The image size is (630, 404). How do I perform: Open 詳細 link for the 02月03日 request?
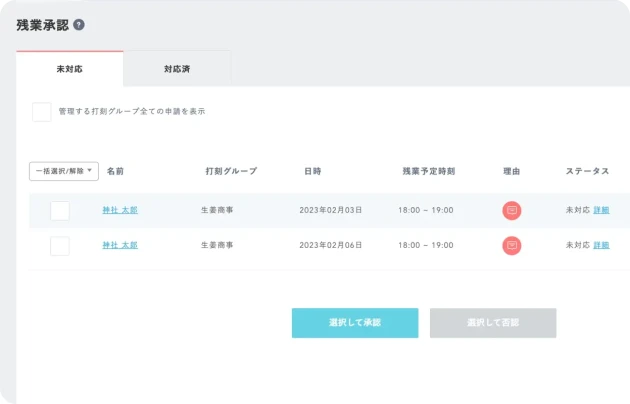[x=601, y=210]
